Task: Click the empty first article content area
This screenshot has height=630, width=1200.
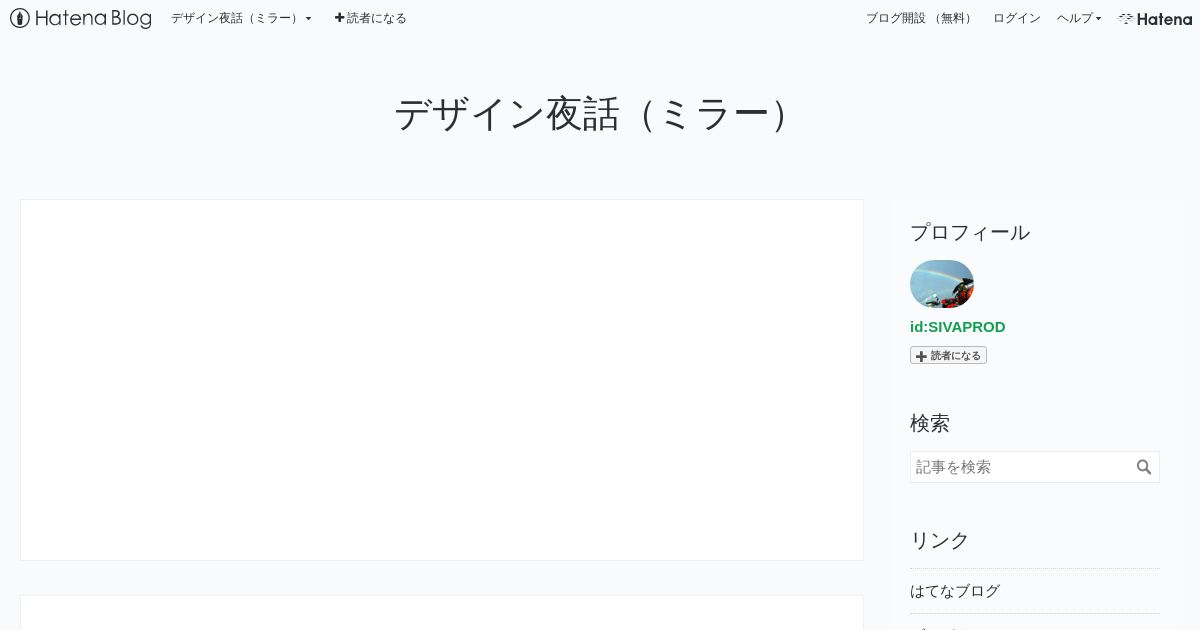Action: tap(442, 380)
